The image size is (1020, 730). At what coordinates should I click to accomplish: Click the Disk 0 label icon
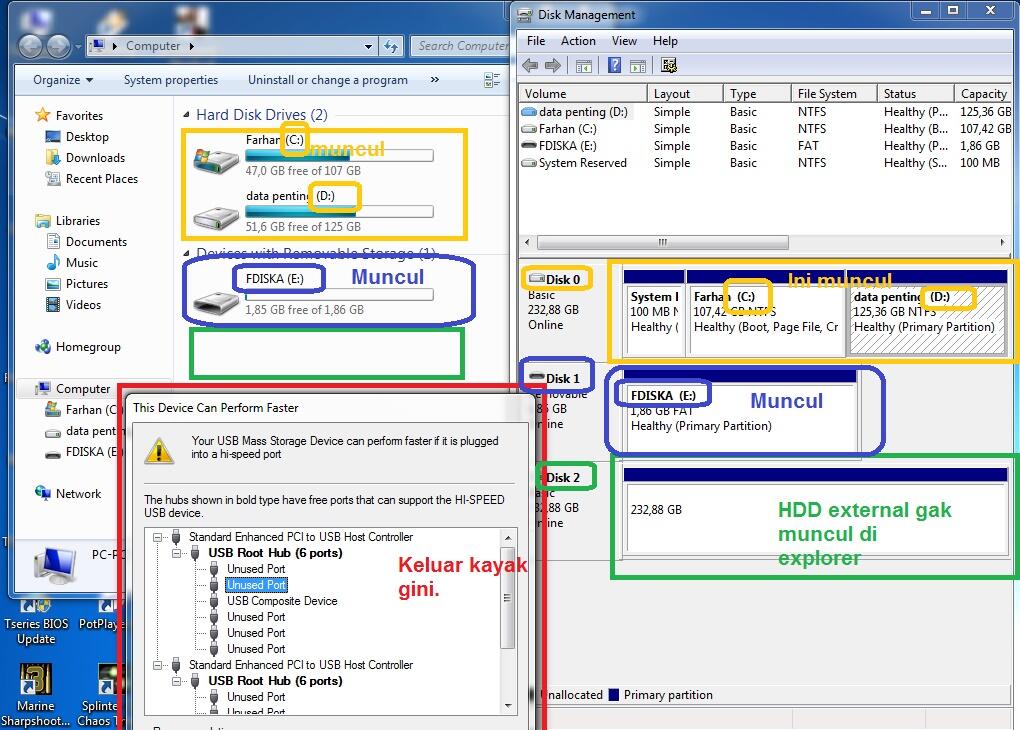click(537, 278)
